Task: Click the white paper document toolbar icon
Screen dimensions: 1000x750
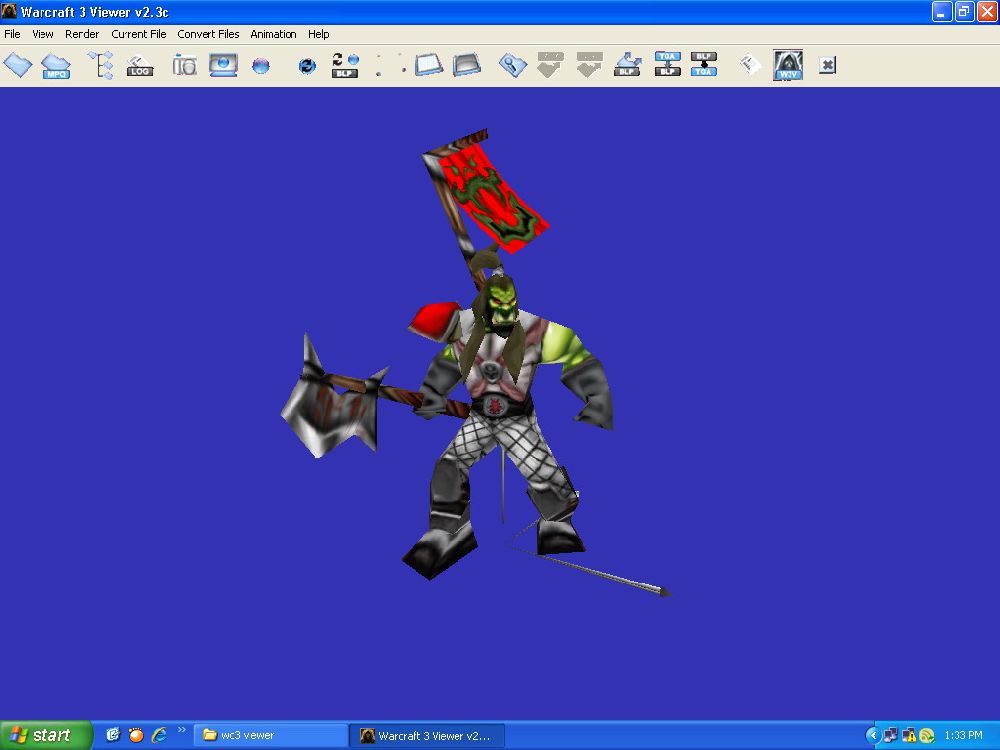Action: (750, 64)
